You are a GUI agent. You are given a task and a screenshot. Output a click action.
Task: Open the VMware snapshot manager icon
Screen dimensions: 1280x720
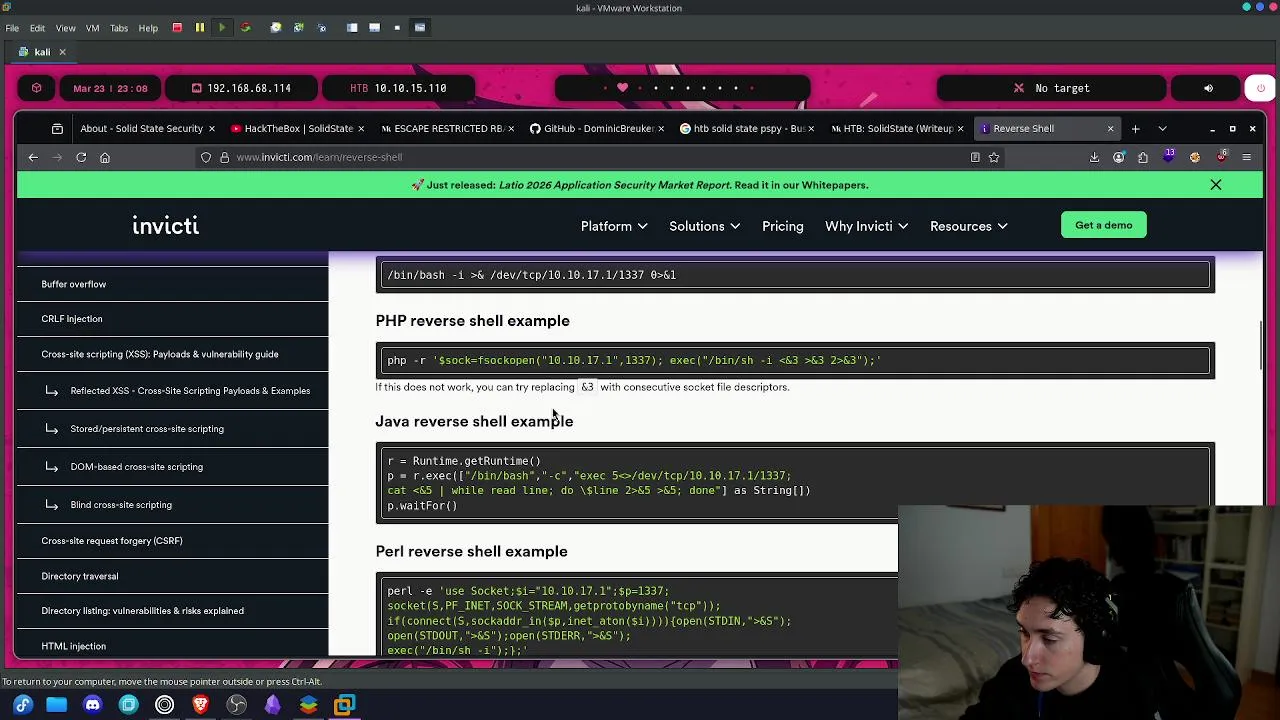[x=321, y=28]
